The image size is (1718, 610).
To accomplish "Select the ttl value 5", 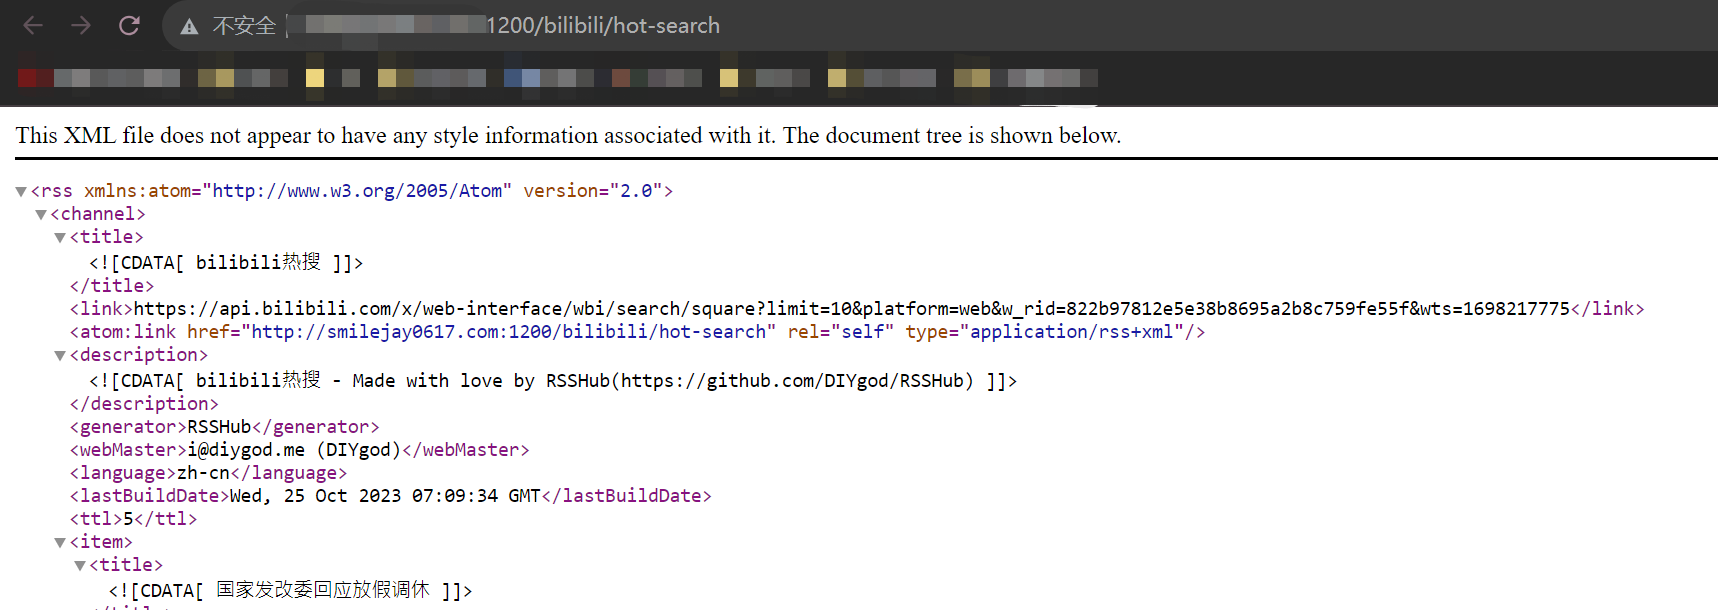I will click(128, 519).
